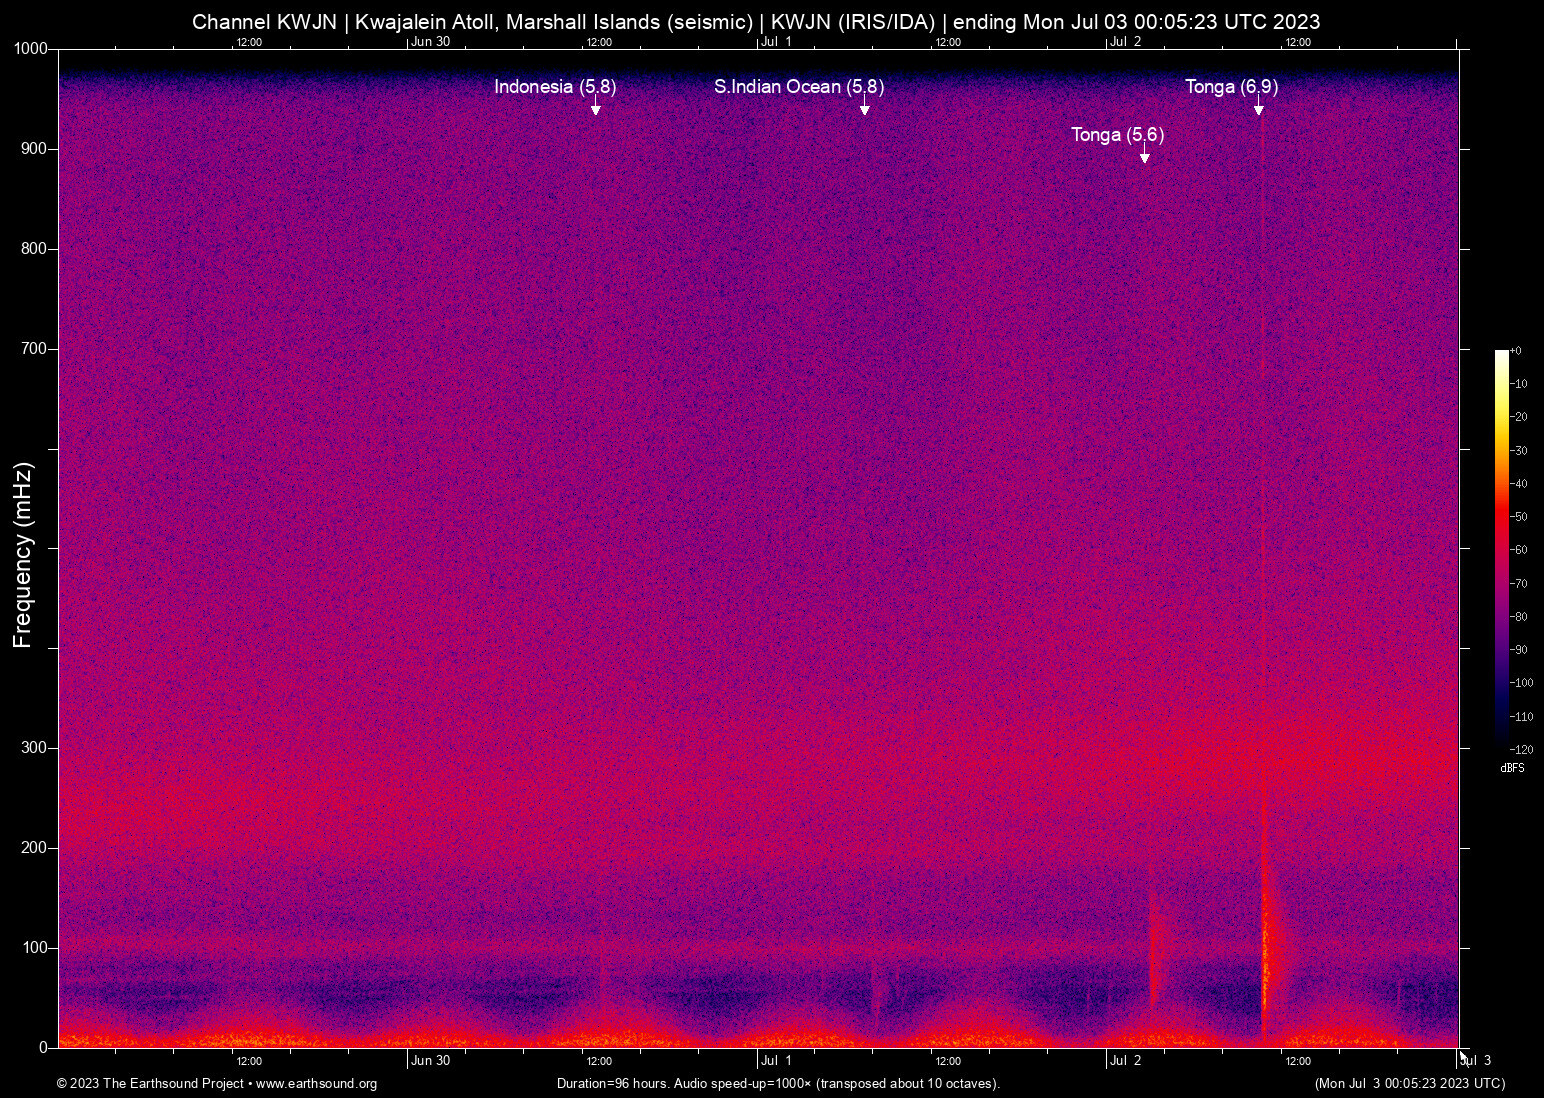Click the -120 value on the color scale
The width and height of the screenshot is (1544, 1098).
coord(1522,750)
